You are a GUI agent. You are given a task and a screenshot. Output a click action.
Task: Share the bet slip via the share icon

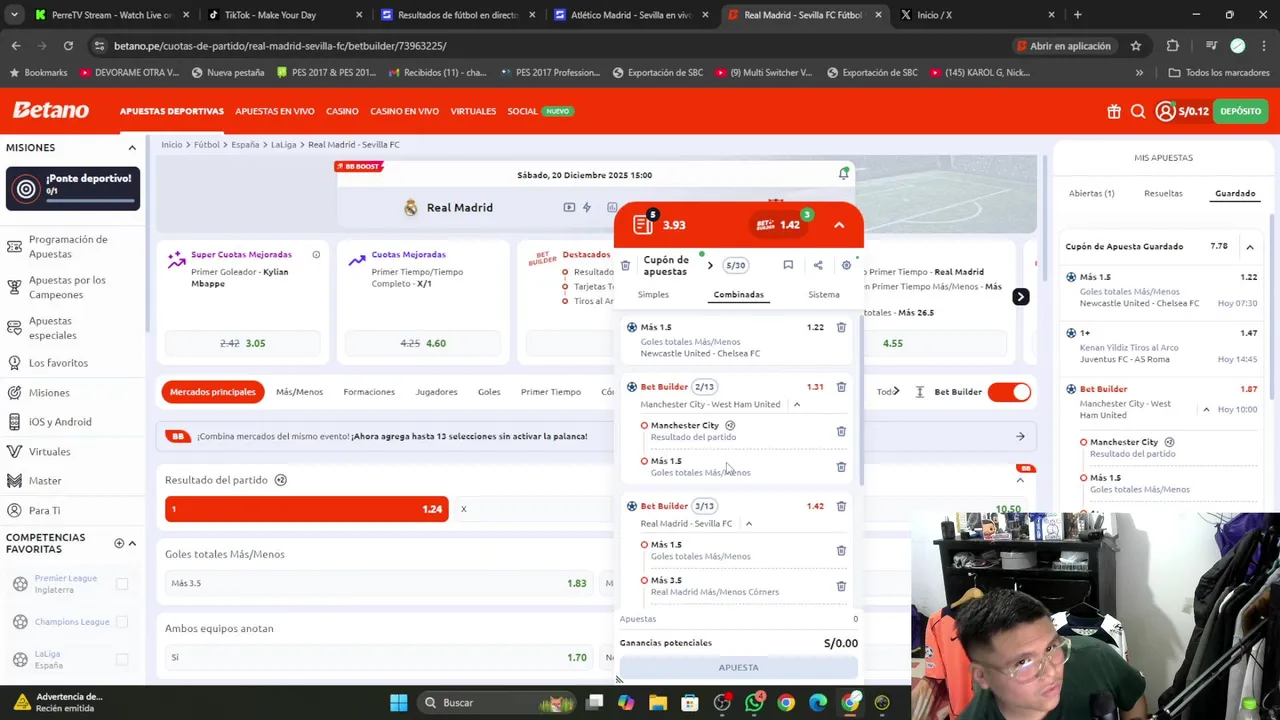[818, 265]
